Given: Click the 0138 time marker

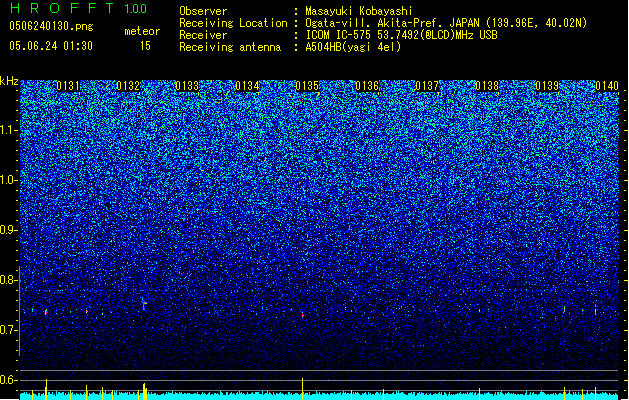Looking at the screenshot, I should click(x=487, y=86).
